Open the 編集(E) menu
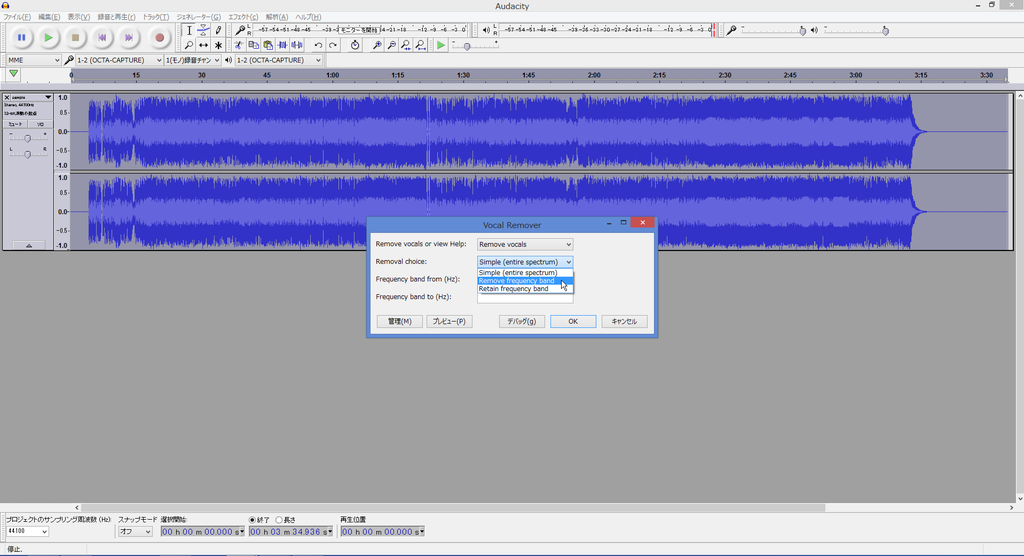 point(48,17)
